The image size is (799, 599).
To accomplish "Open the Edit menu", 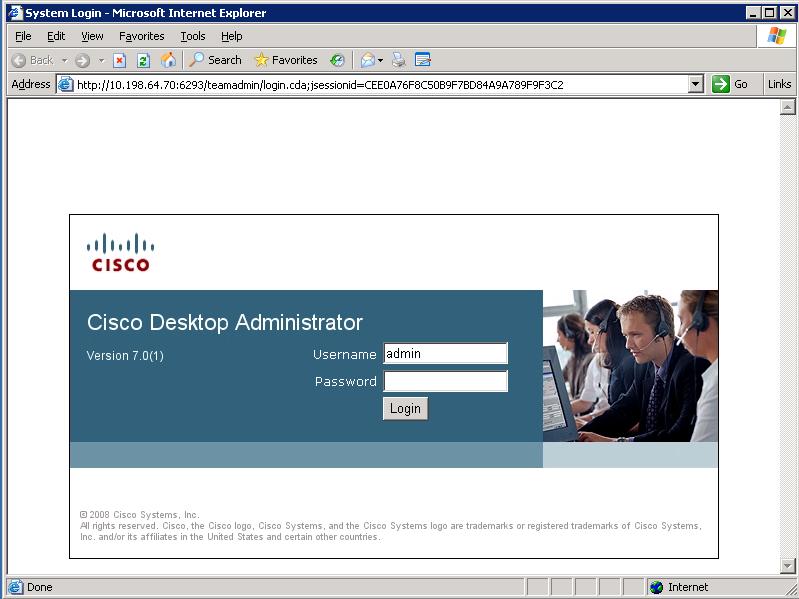I will (x=56, y=36).
